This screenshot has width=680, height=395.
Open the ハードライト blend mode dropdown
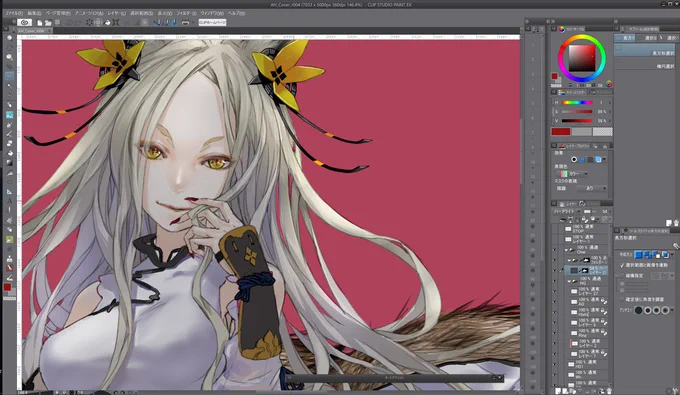[567, 212]
